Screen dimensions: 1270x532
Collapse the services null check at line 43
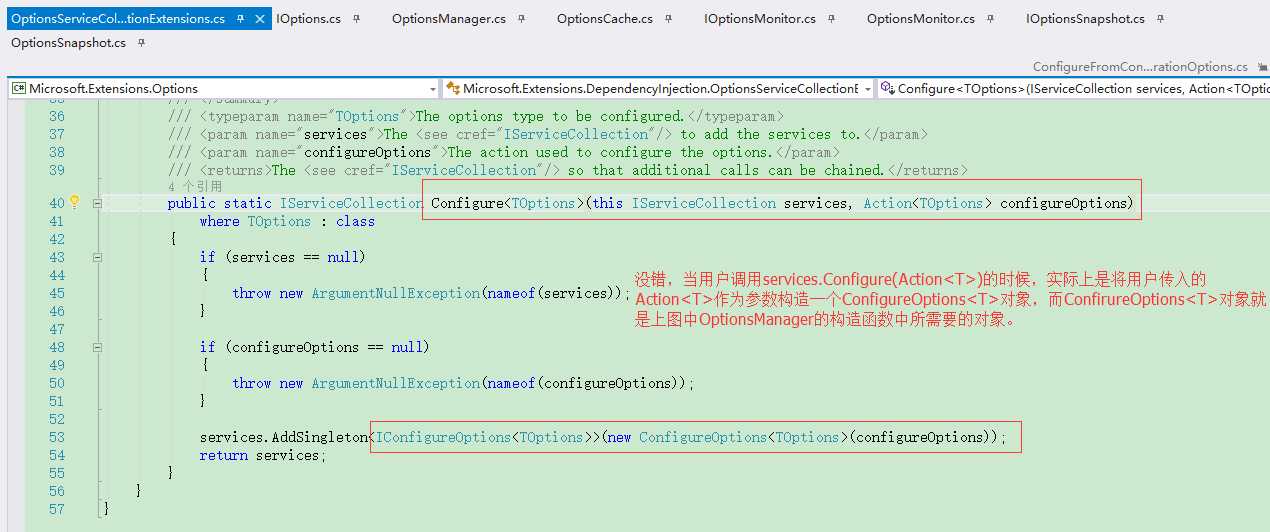pos(97,257)
